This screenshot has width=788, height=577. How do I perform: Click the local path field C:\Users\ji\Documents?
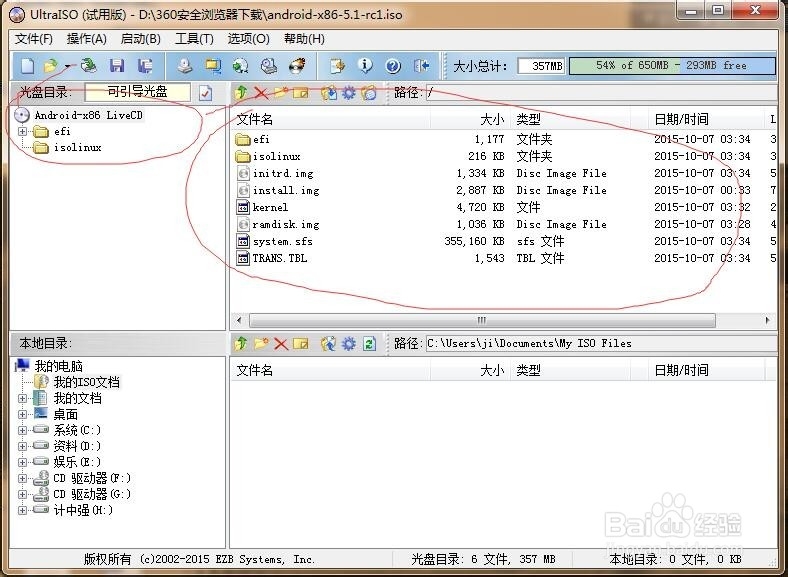601,344
